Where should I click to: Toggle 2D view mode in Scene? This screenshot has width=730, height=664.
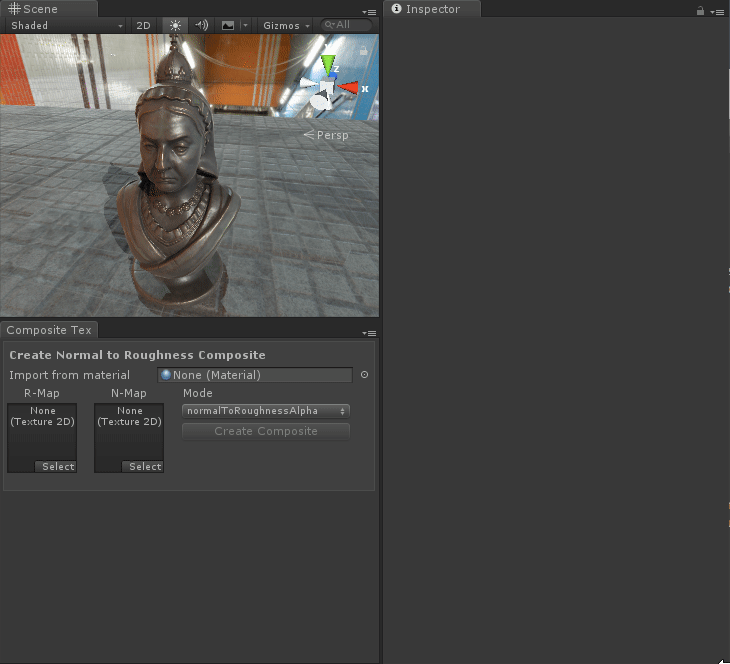point(144,25)
